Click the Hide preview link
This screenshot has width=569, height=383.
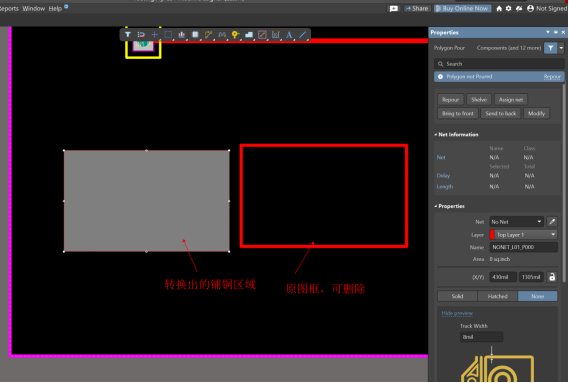point(457,313)
